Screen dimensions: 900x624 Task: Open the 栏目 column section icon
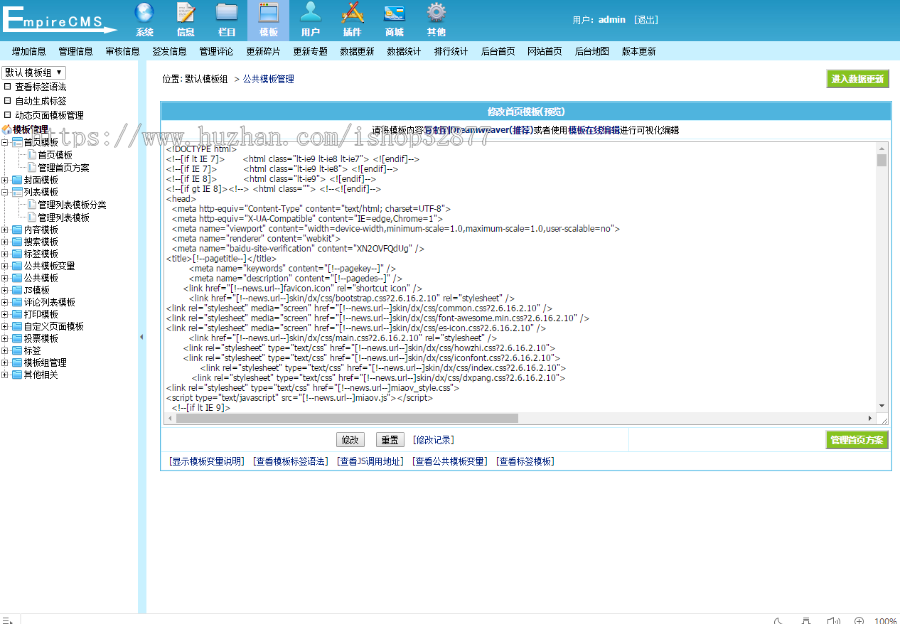(227, 20)
